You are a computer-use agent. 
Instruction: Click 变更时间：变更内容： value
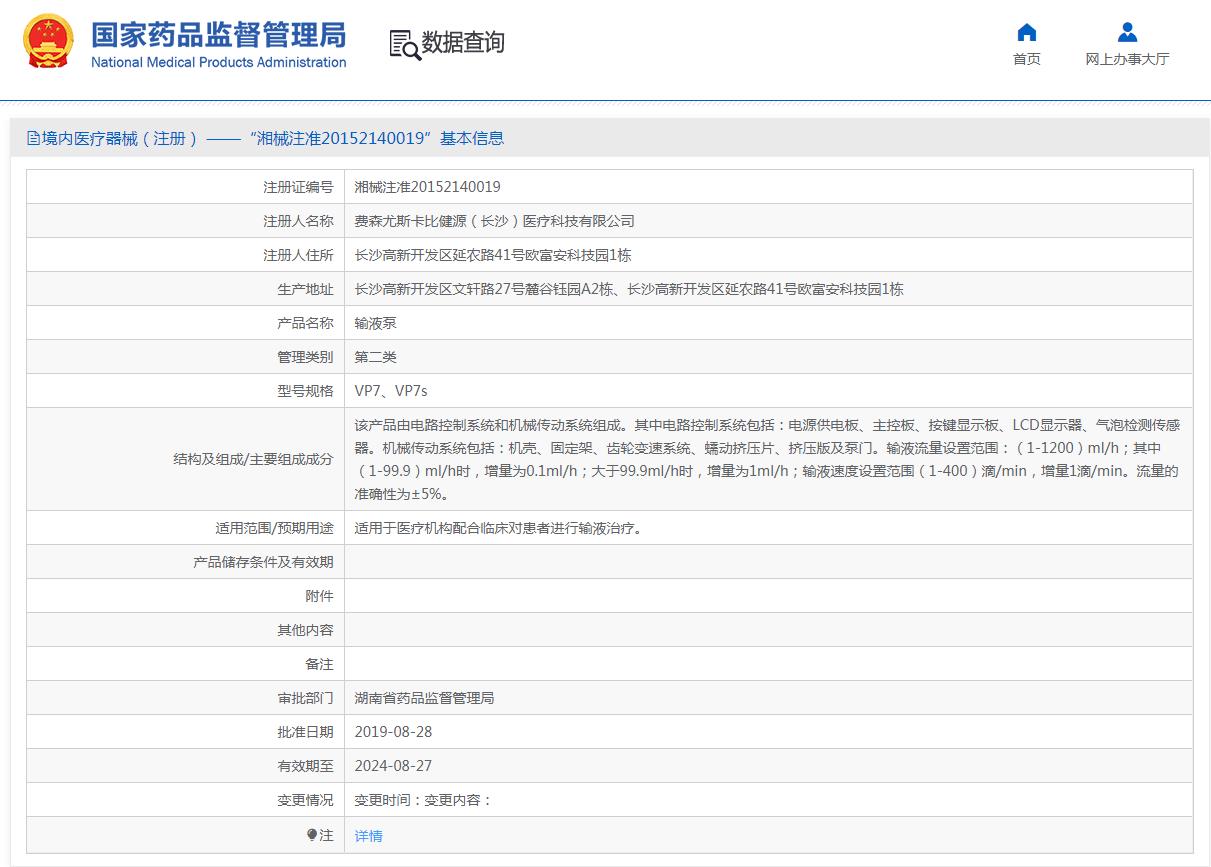pyautogui.click(x=424, y=800)
